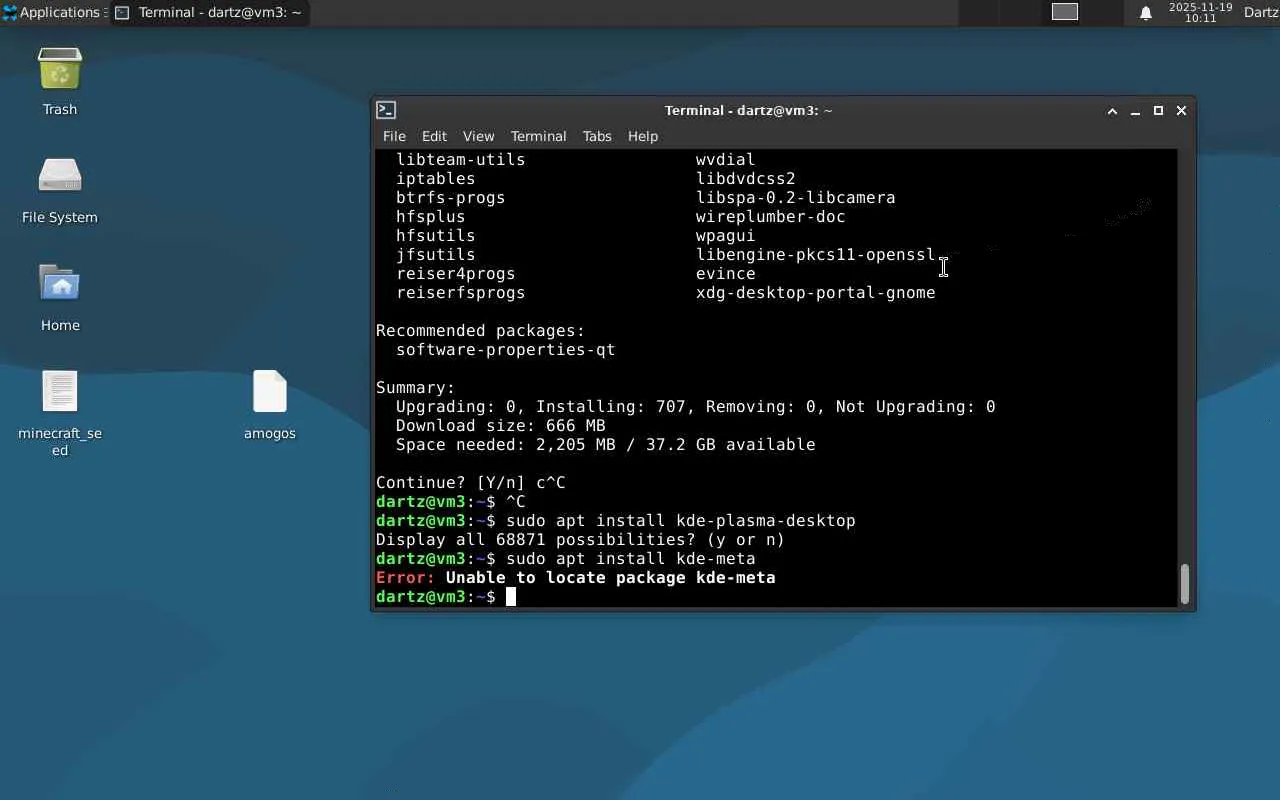
Task: Select the Home folder desktop icon
Action: click(60, 284)
